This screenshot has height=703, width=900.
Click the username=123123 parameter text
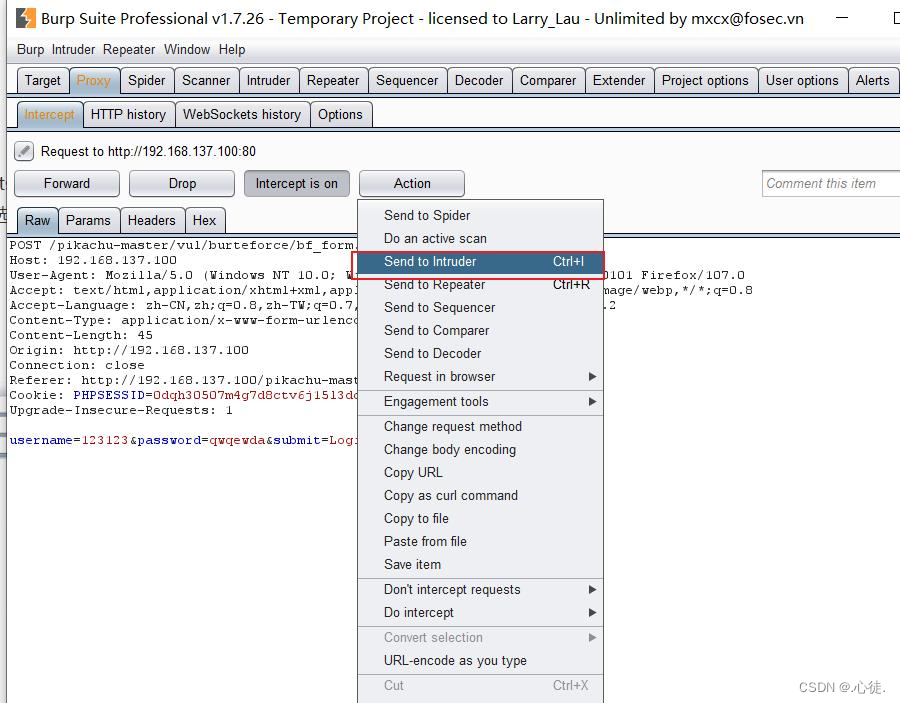68,440
